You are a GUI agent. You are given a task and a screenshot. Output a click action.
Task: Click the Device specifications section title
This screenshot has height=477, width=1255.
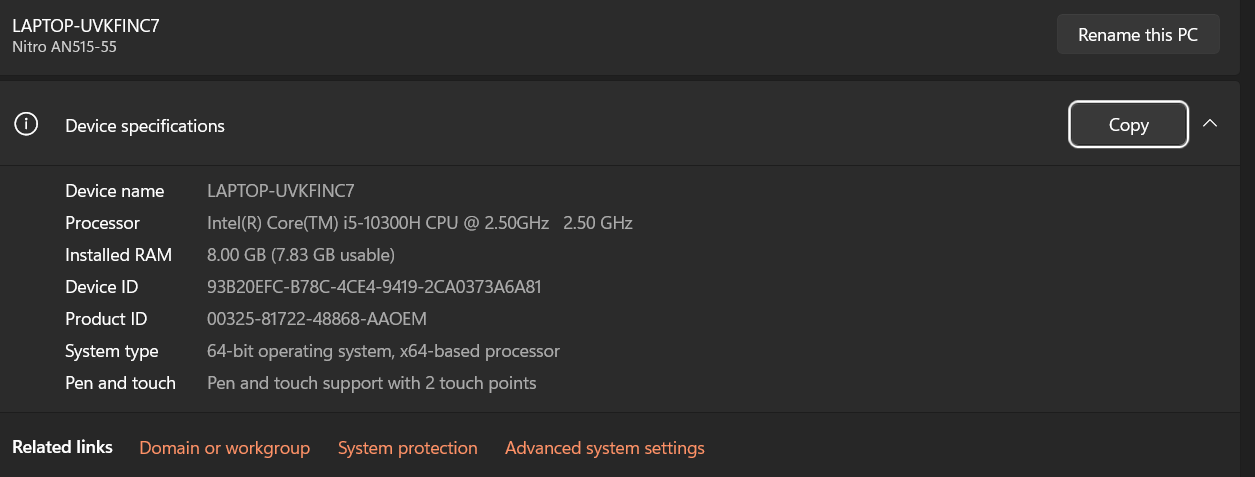point(145,126)
